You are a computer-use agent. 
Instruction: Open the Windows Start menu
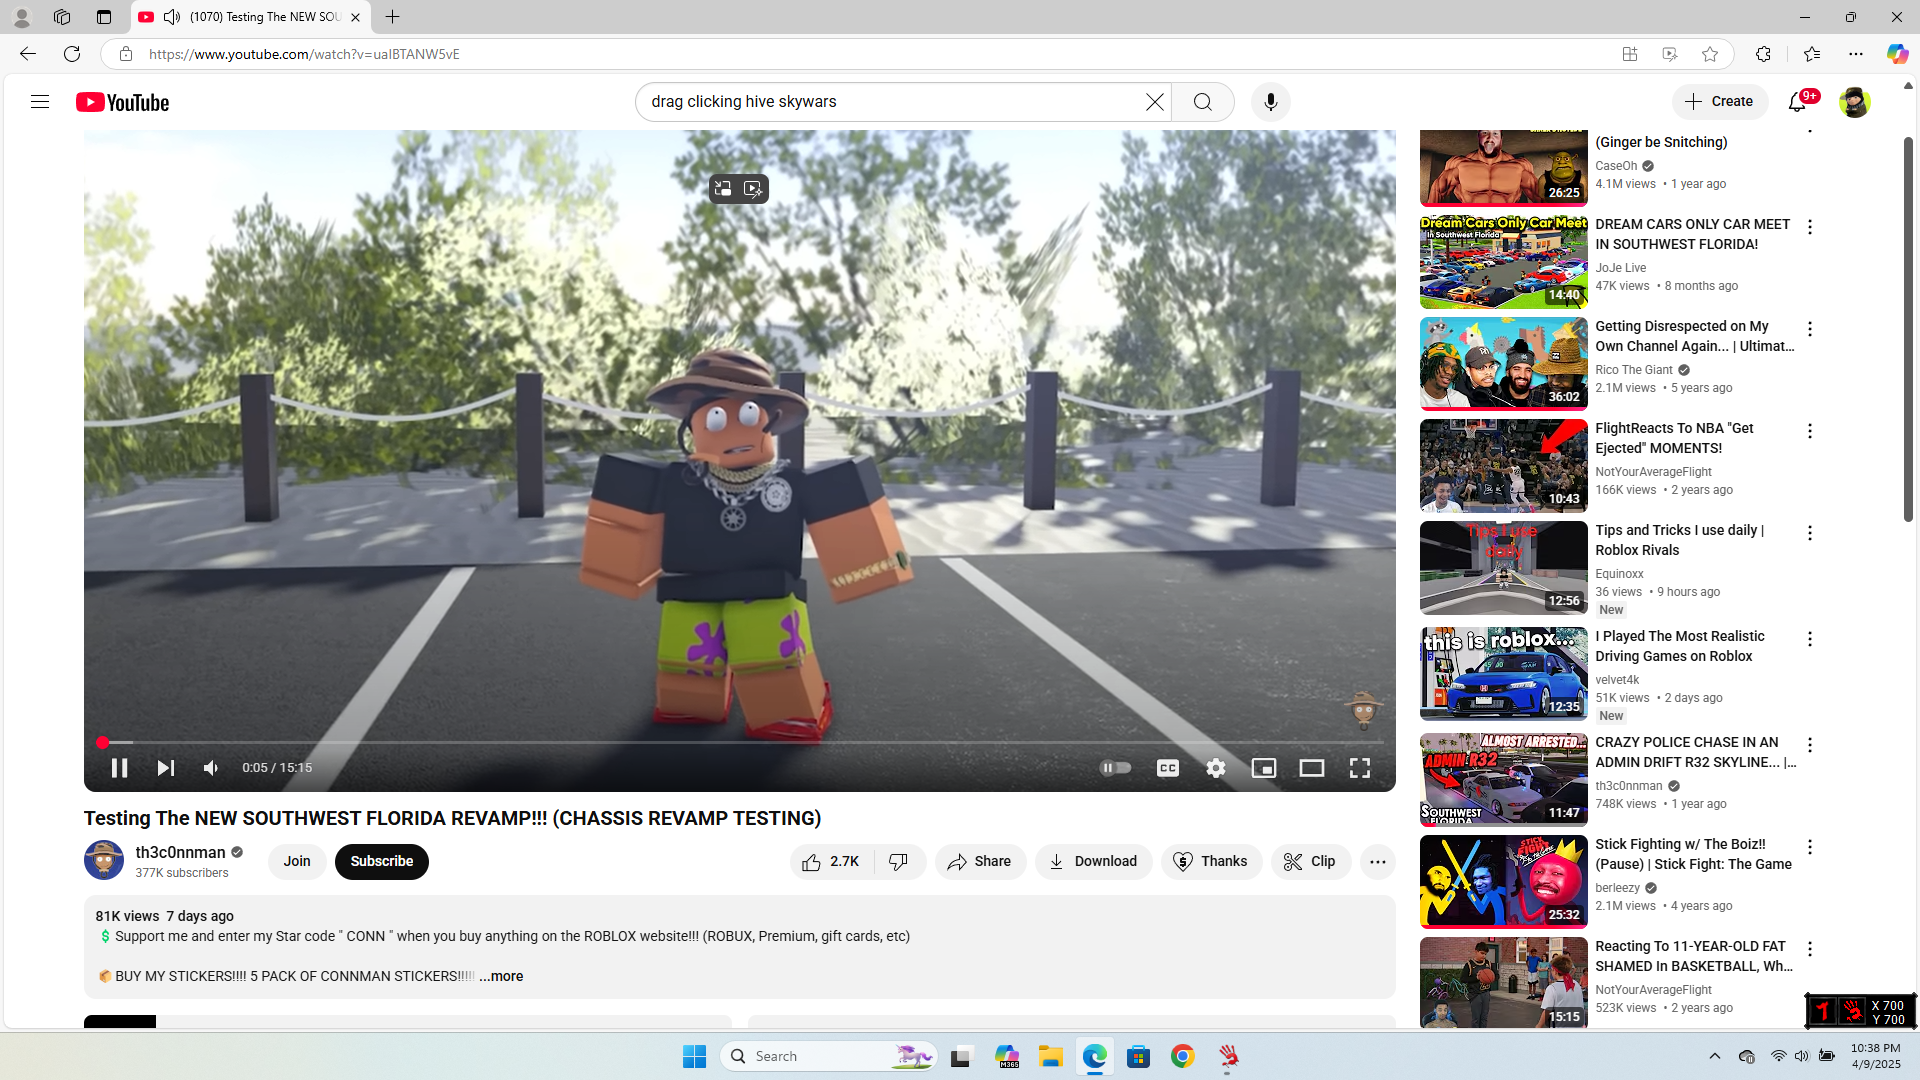pos(694,1056)
